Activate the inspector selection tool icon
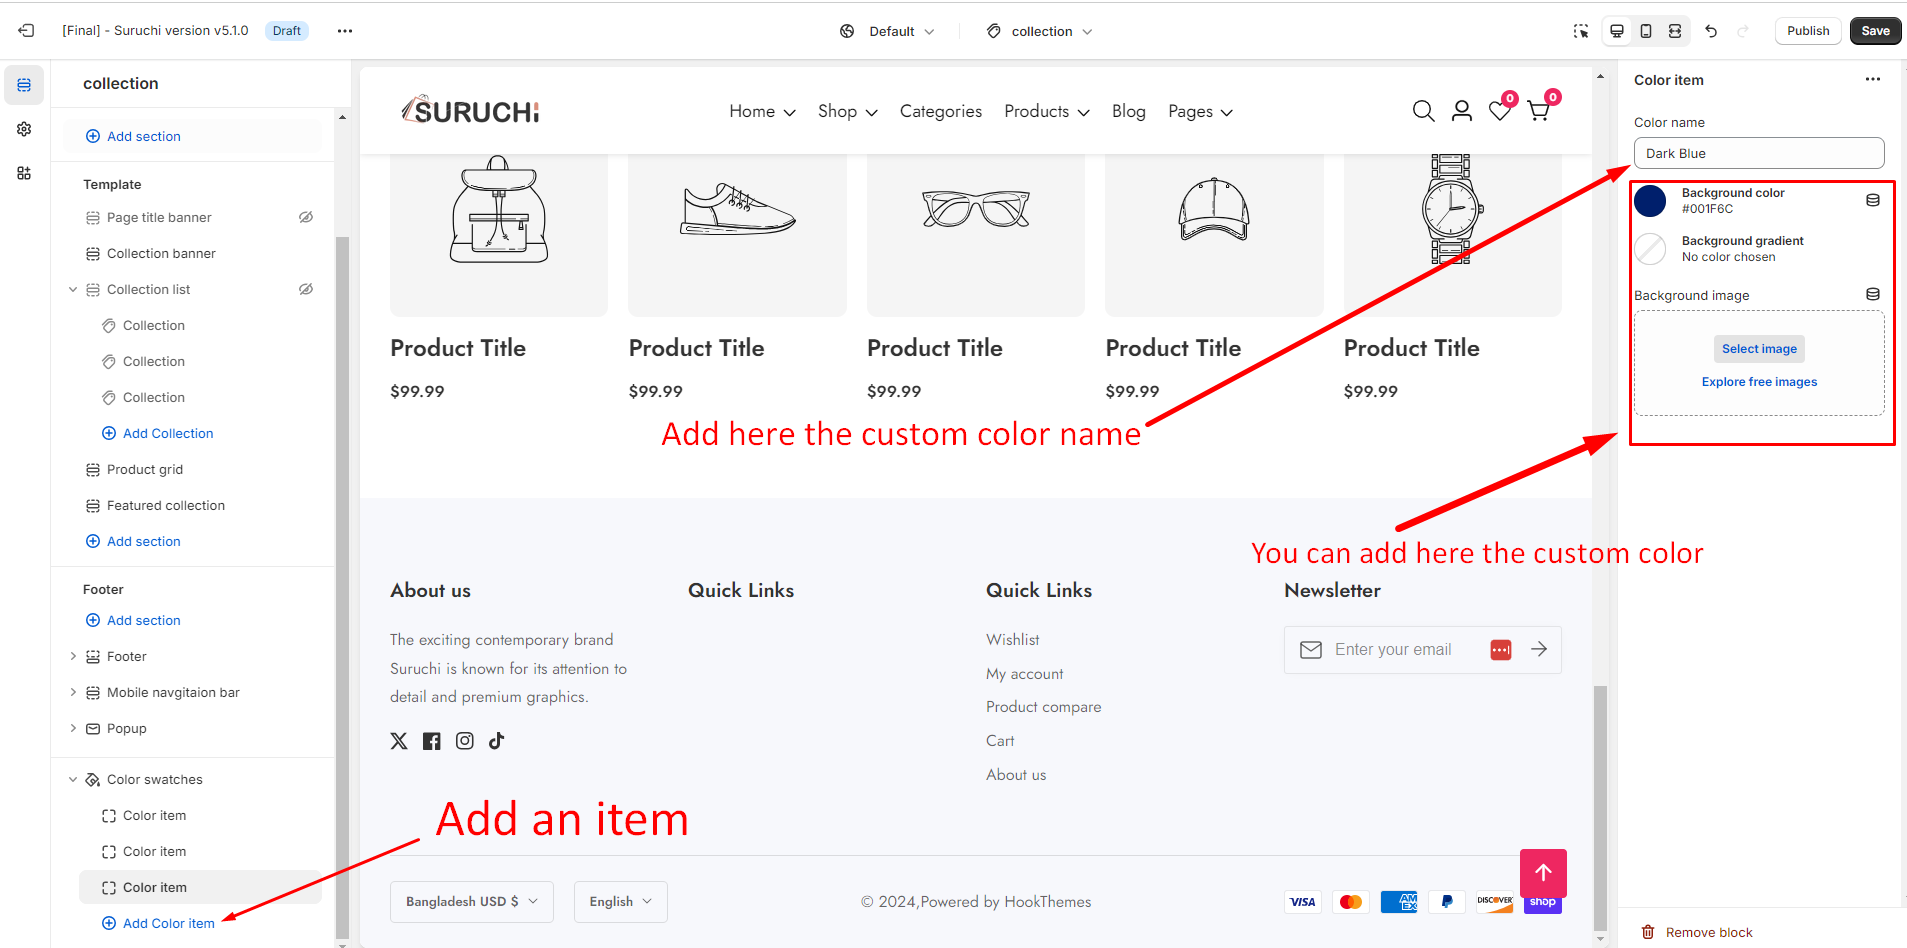Screen dimensions: 1907x948 click(x=1581, y=31)
